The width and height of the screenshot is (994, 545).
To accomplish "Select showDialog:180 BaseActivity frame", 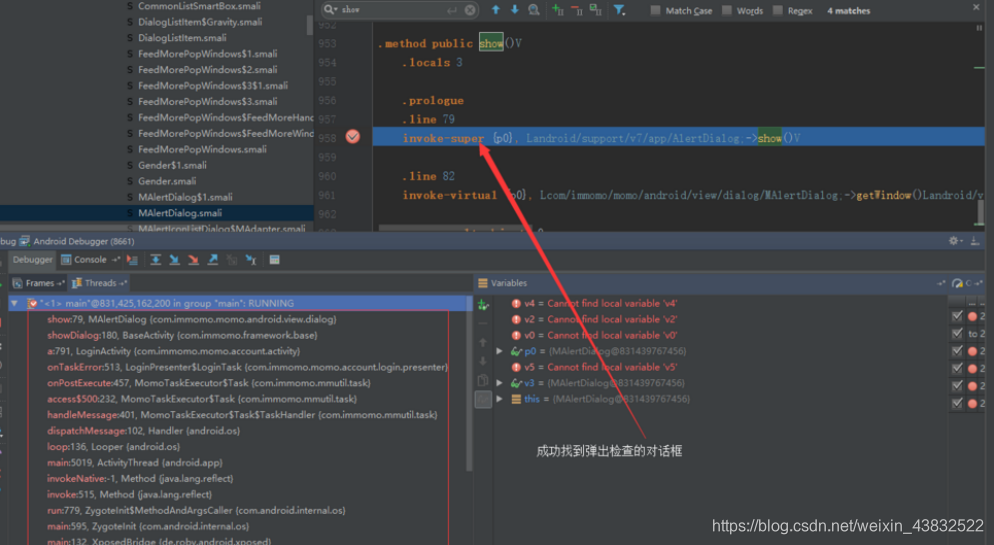I will (x=182, y=335).
